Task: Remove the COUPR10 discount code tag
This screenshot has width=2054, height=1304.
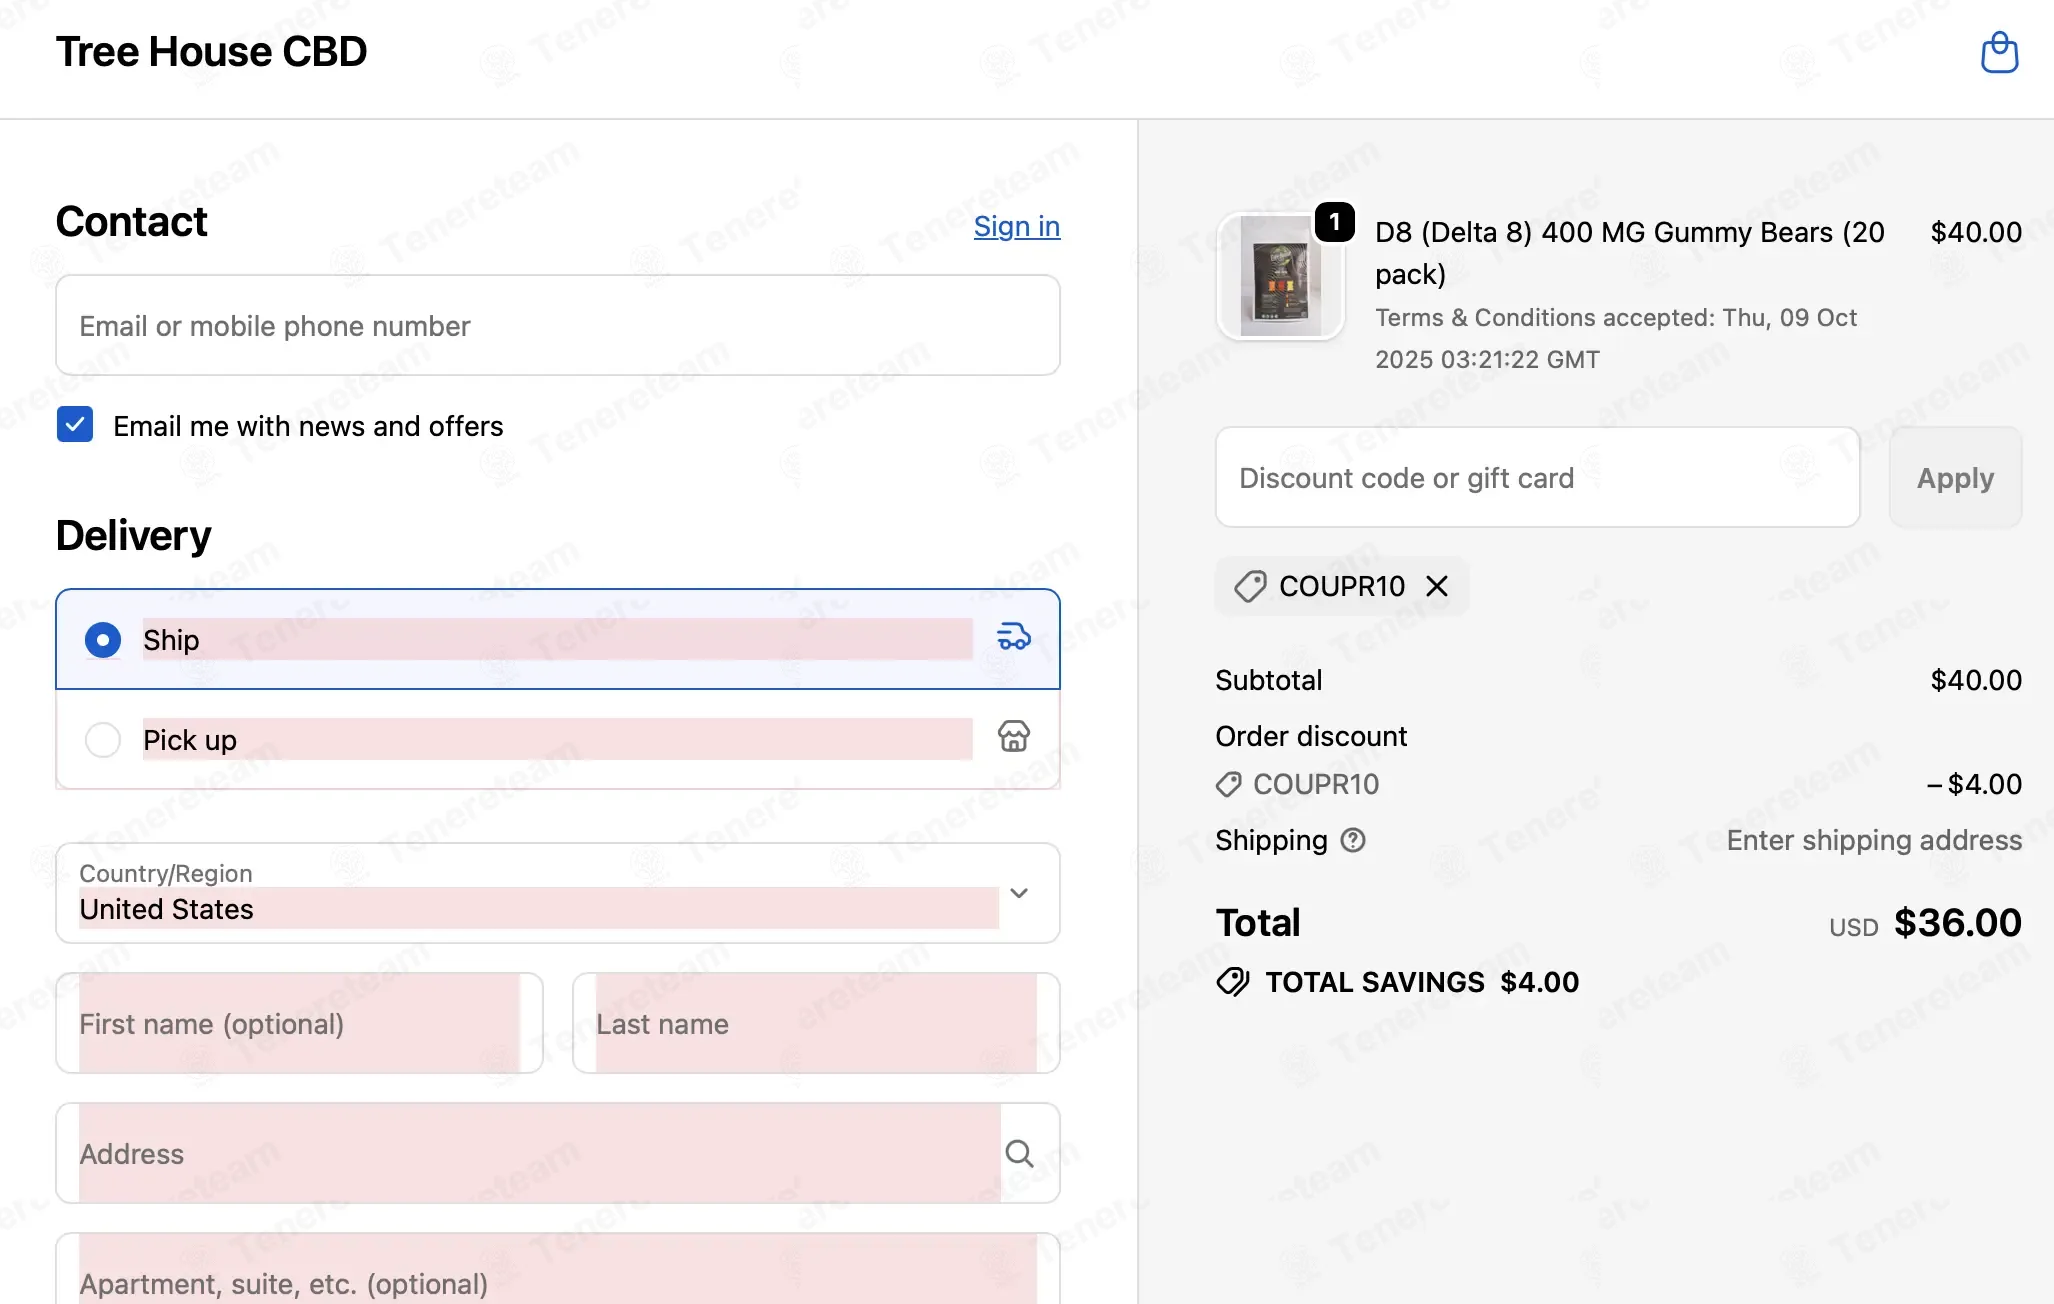Action: [x=1437, y=586]
